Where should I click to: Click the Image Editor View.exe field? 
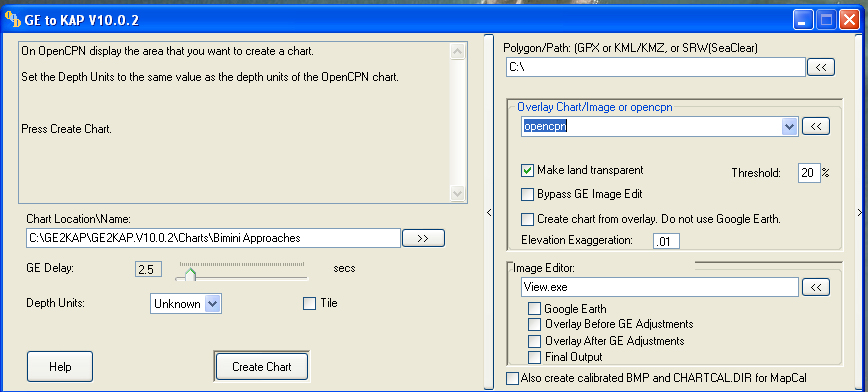pyautogui.click(x=660, y=287)
